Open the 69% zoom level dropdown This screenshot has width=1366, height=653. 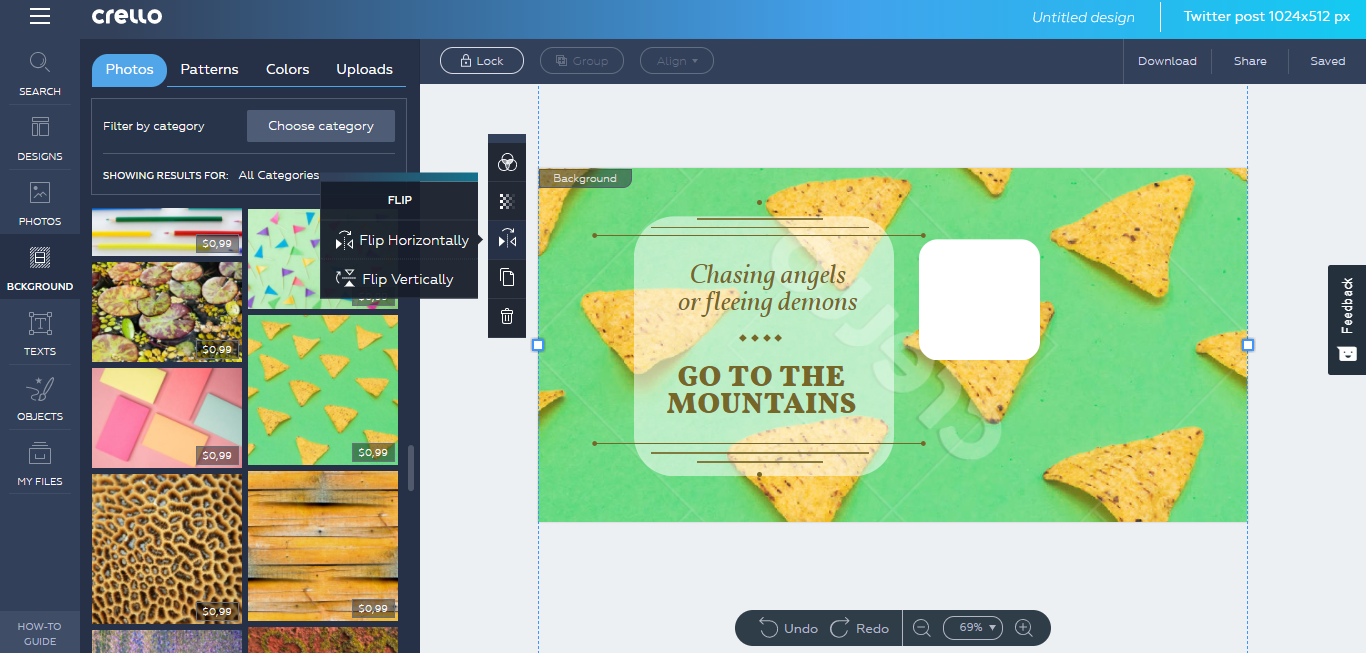tap(973, 628)
